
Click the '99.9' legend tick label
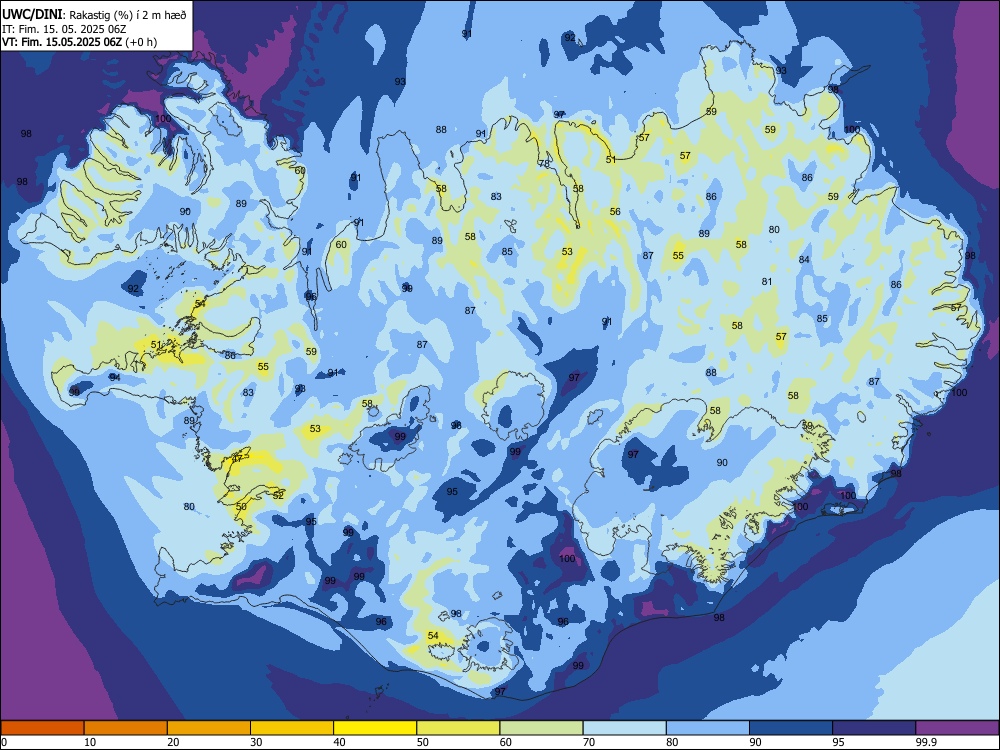pyautogui.click(x=925, y=742)
